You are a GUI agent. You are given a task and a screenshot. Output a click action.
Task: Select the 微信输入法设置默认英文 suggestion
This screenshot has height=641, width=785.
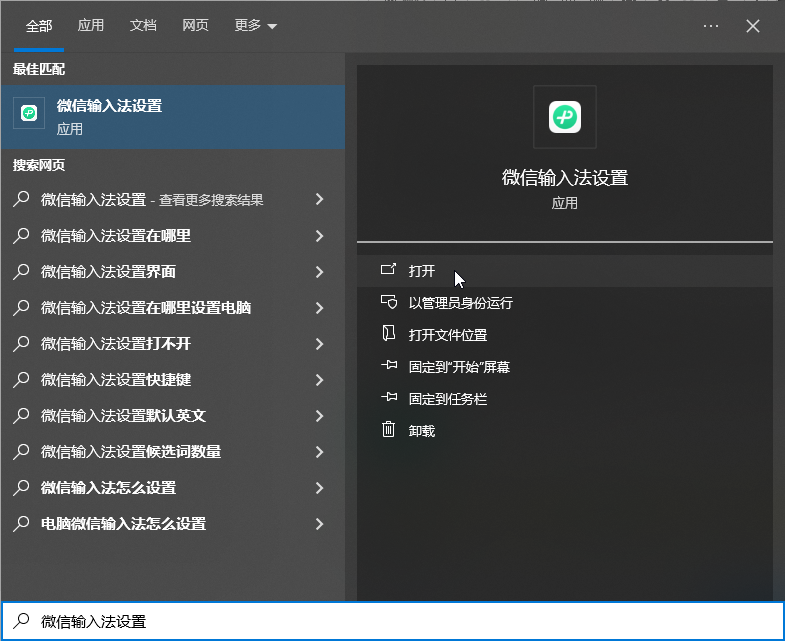tap(123, 416)
